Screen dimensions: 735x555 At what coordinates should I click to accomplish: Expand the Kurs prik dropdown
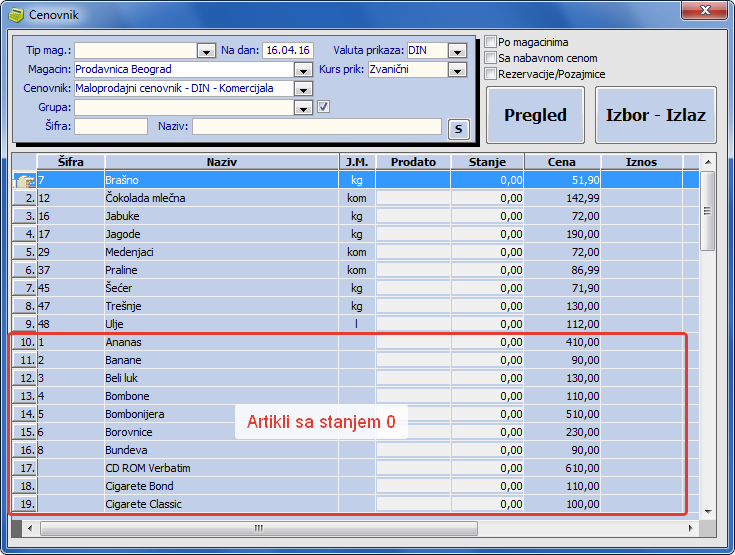tap(457, 70)
